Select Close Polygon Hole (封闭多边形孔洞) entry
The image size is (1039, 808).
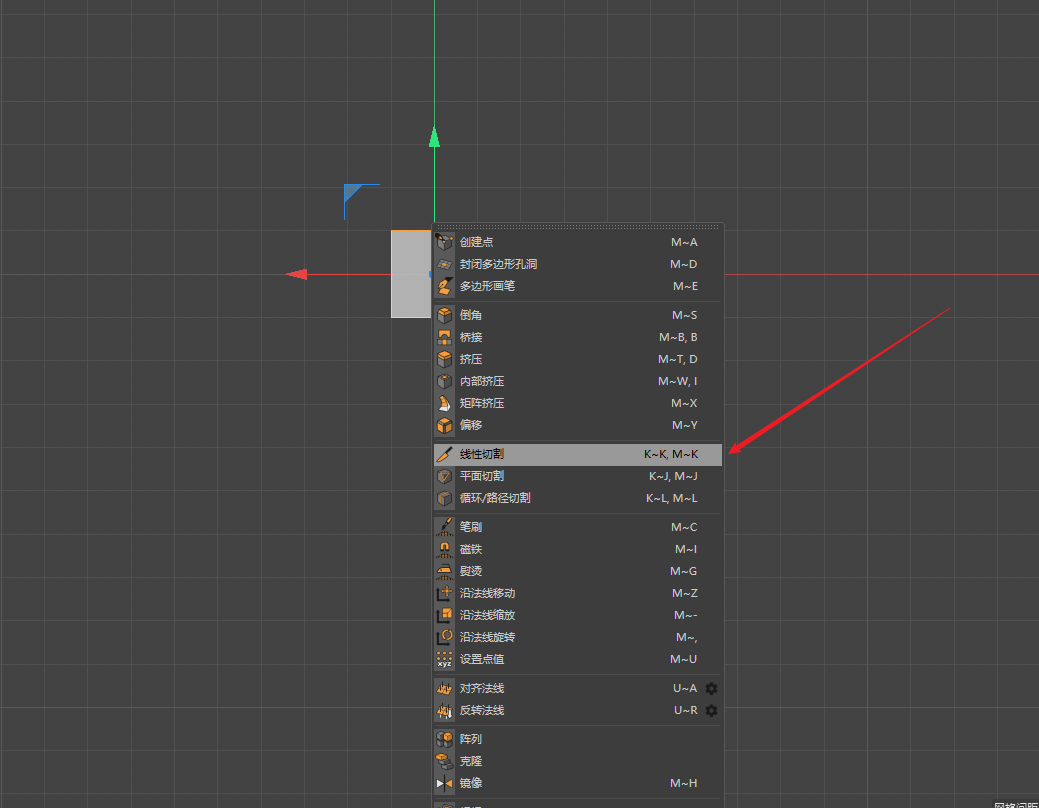[498, 264]
